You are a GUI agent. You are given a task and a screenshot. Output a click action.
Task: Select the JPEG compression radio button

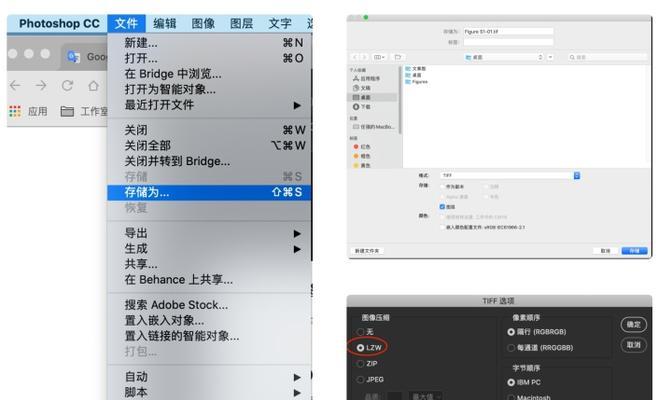tap(360, 379)
